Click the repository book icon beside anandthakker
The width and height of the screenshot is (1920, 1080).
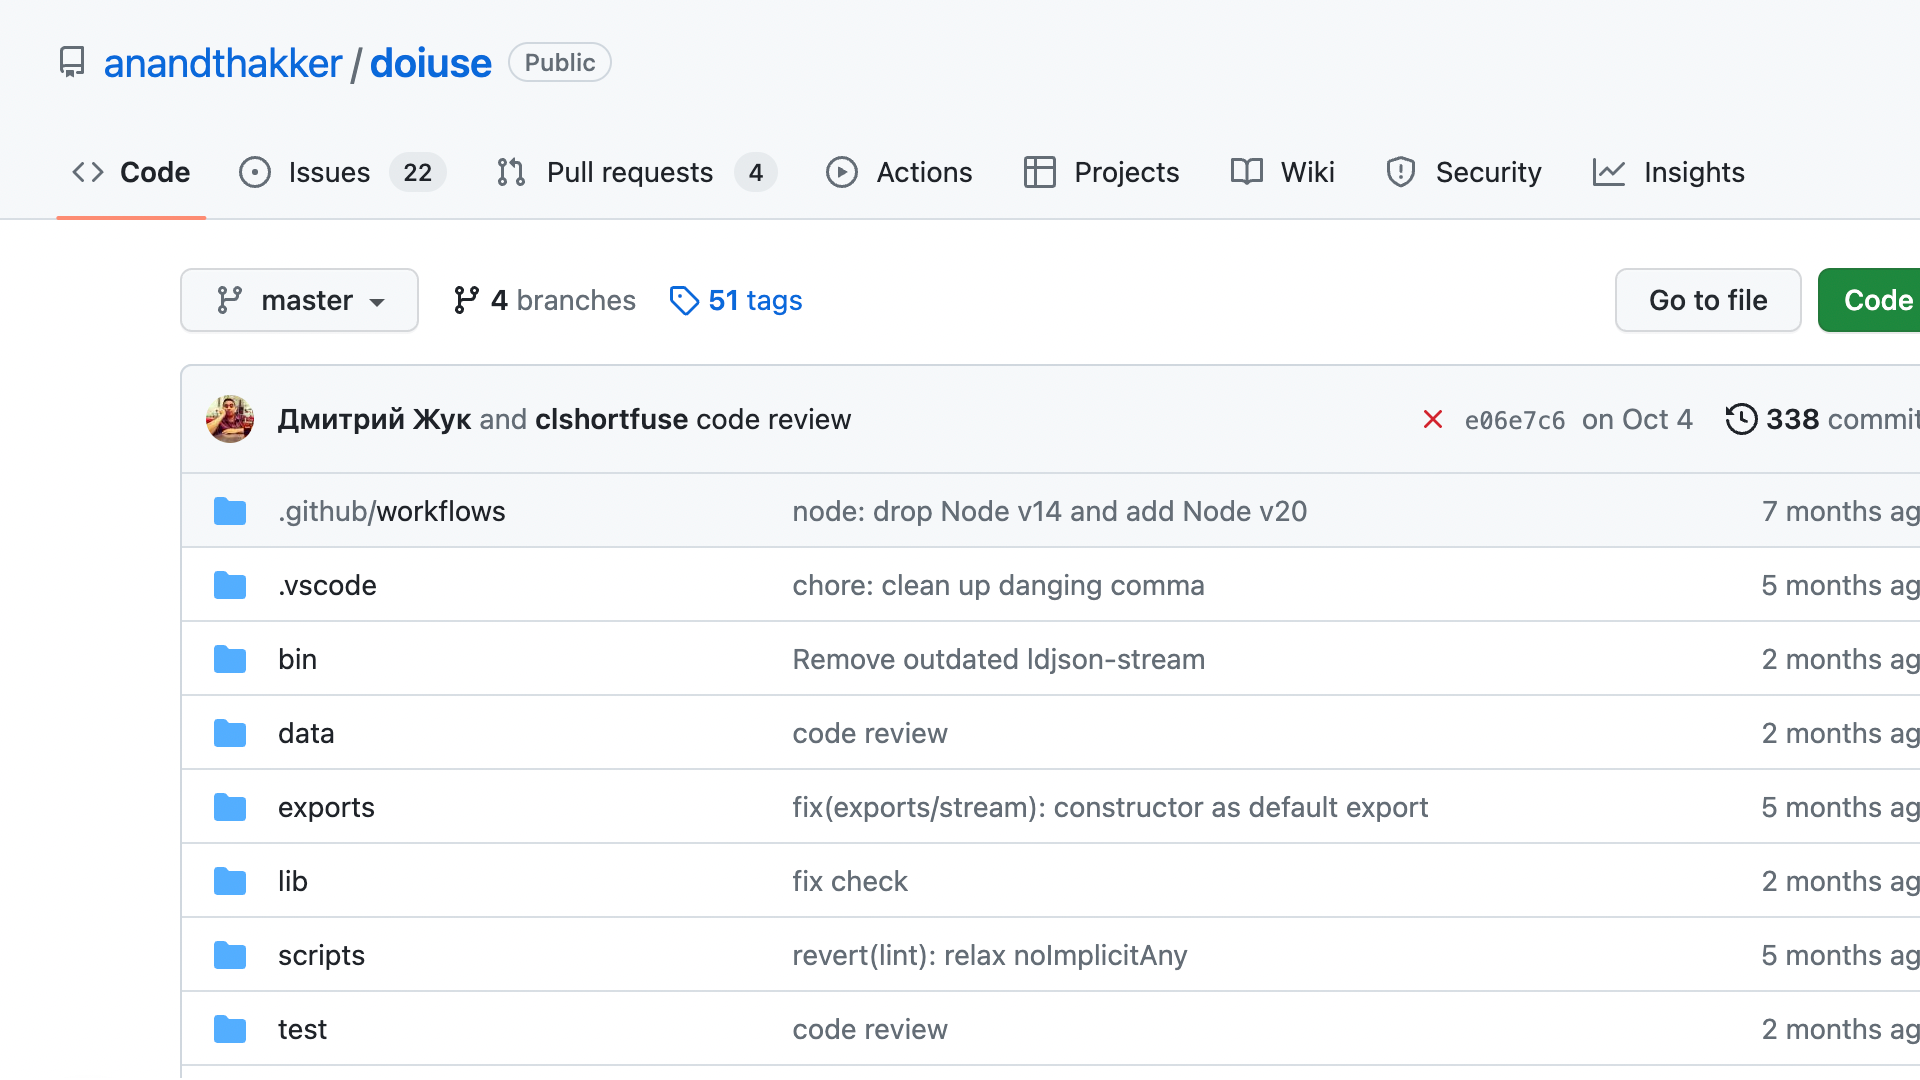point(72,62)
